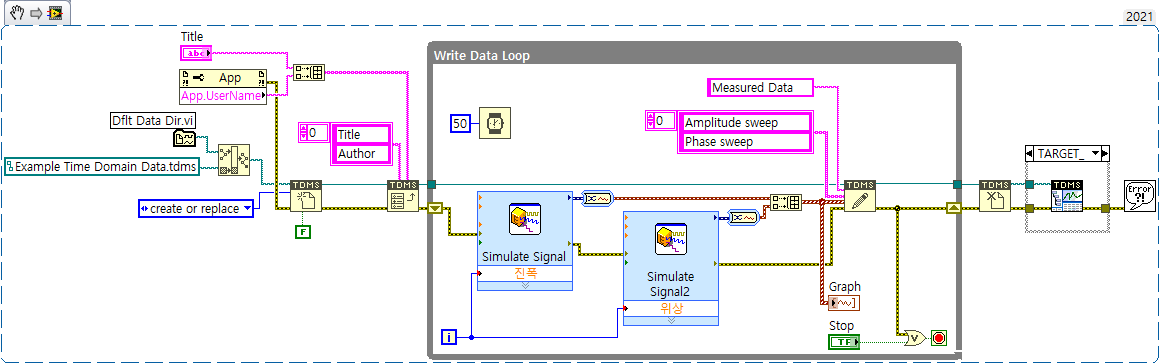
Task: Click the TDMS Write pencil node
Action: (x=859, y=196)
